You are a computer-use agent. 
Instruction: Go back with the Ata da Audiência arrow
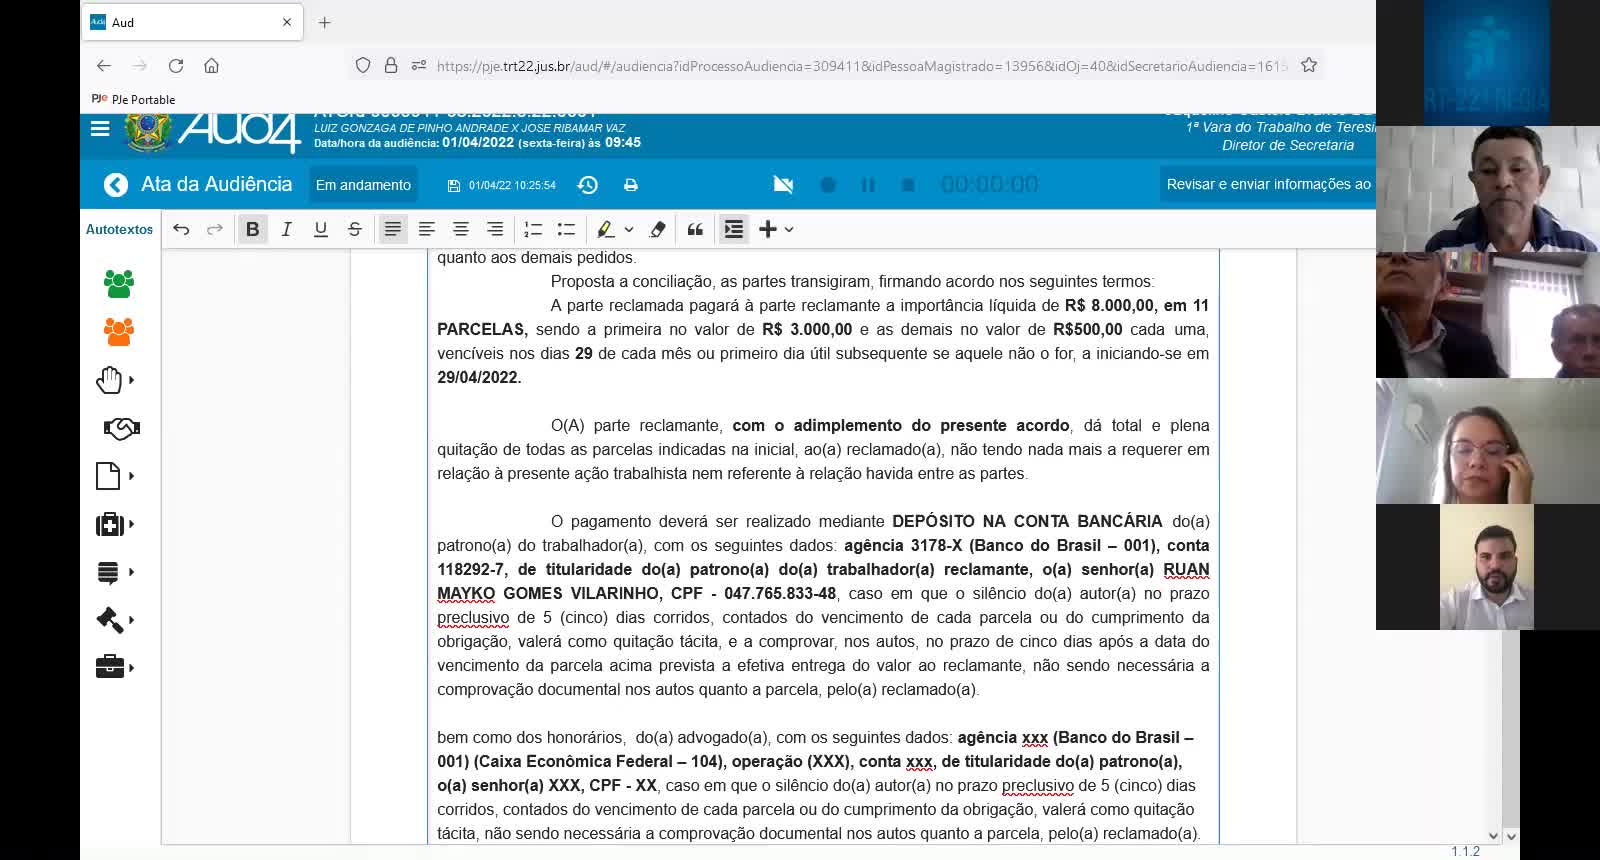[x=116, y=185]
